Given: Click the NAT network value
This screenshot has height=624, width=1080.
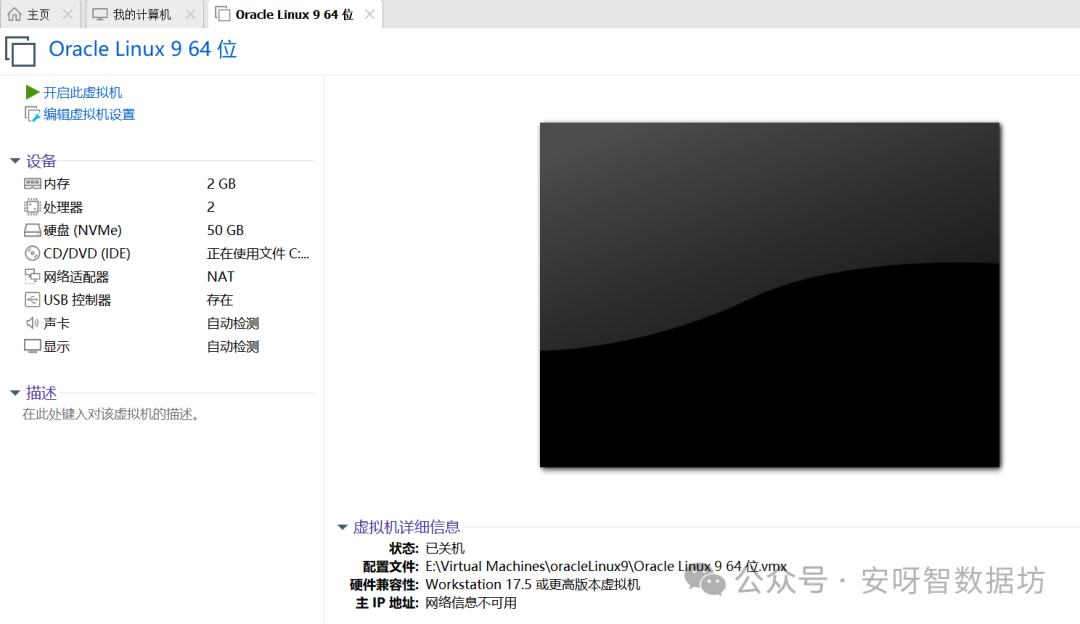Looking at the screenshot, I should click(x=220, y=277).
